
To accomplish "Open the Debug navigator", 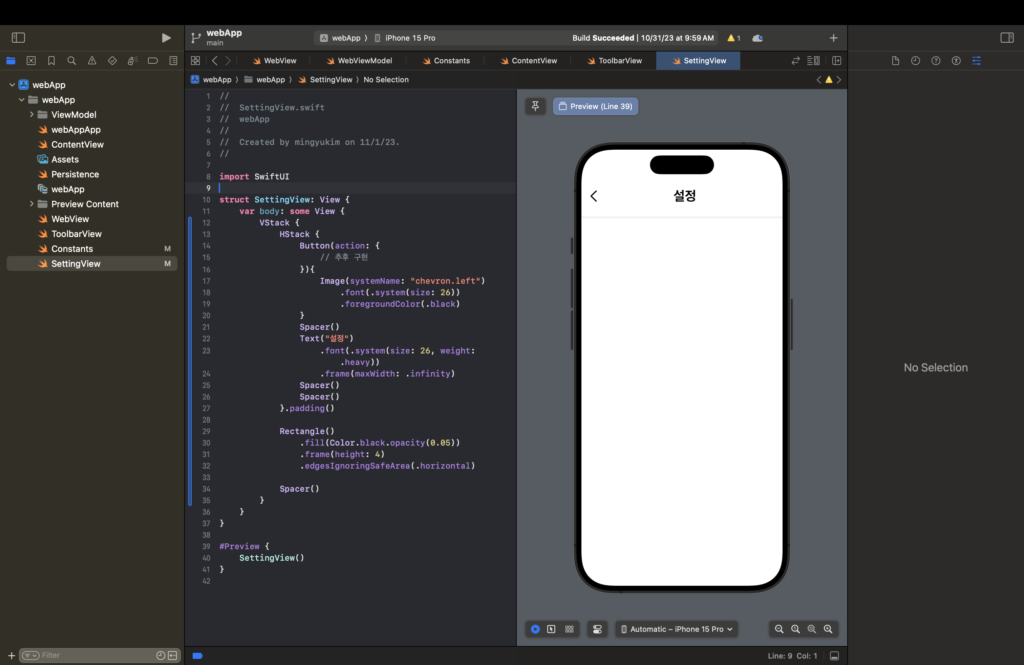I will 133,61.
